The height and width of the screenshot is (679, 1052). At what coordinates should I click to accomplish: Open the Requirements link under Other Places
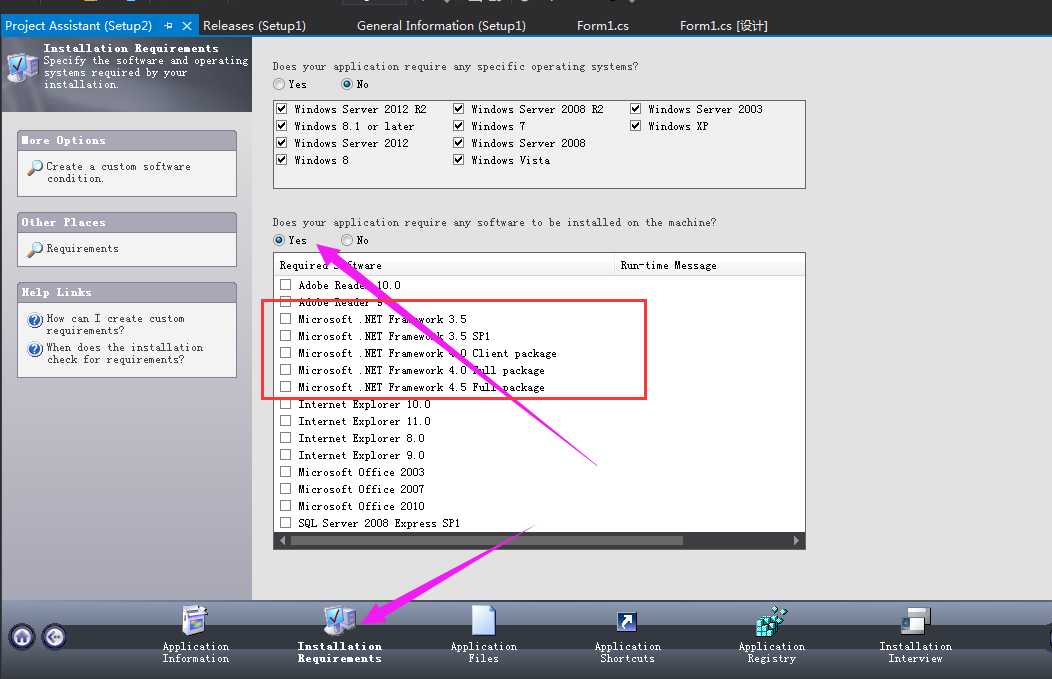83,248
